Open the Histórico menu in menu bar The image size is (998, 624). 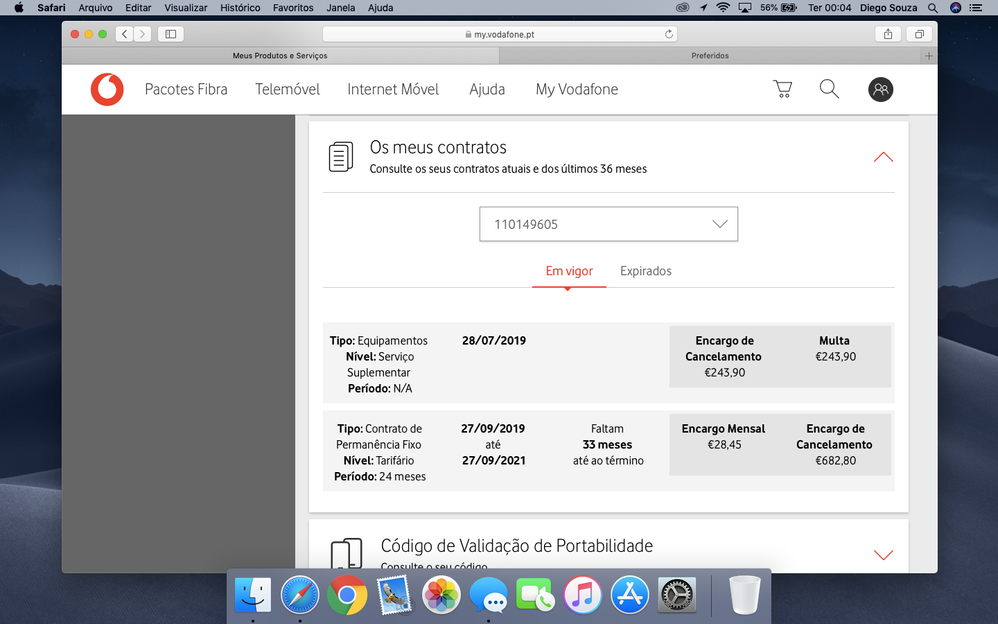coord(240,8)
